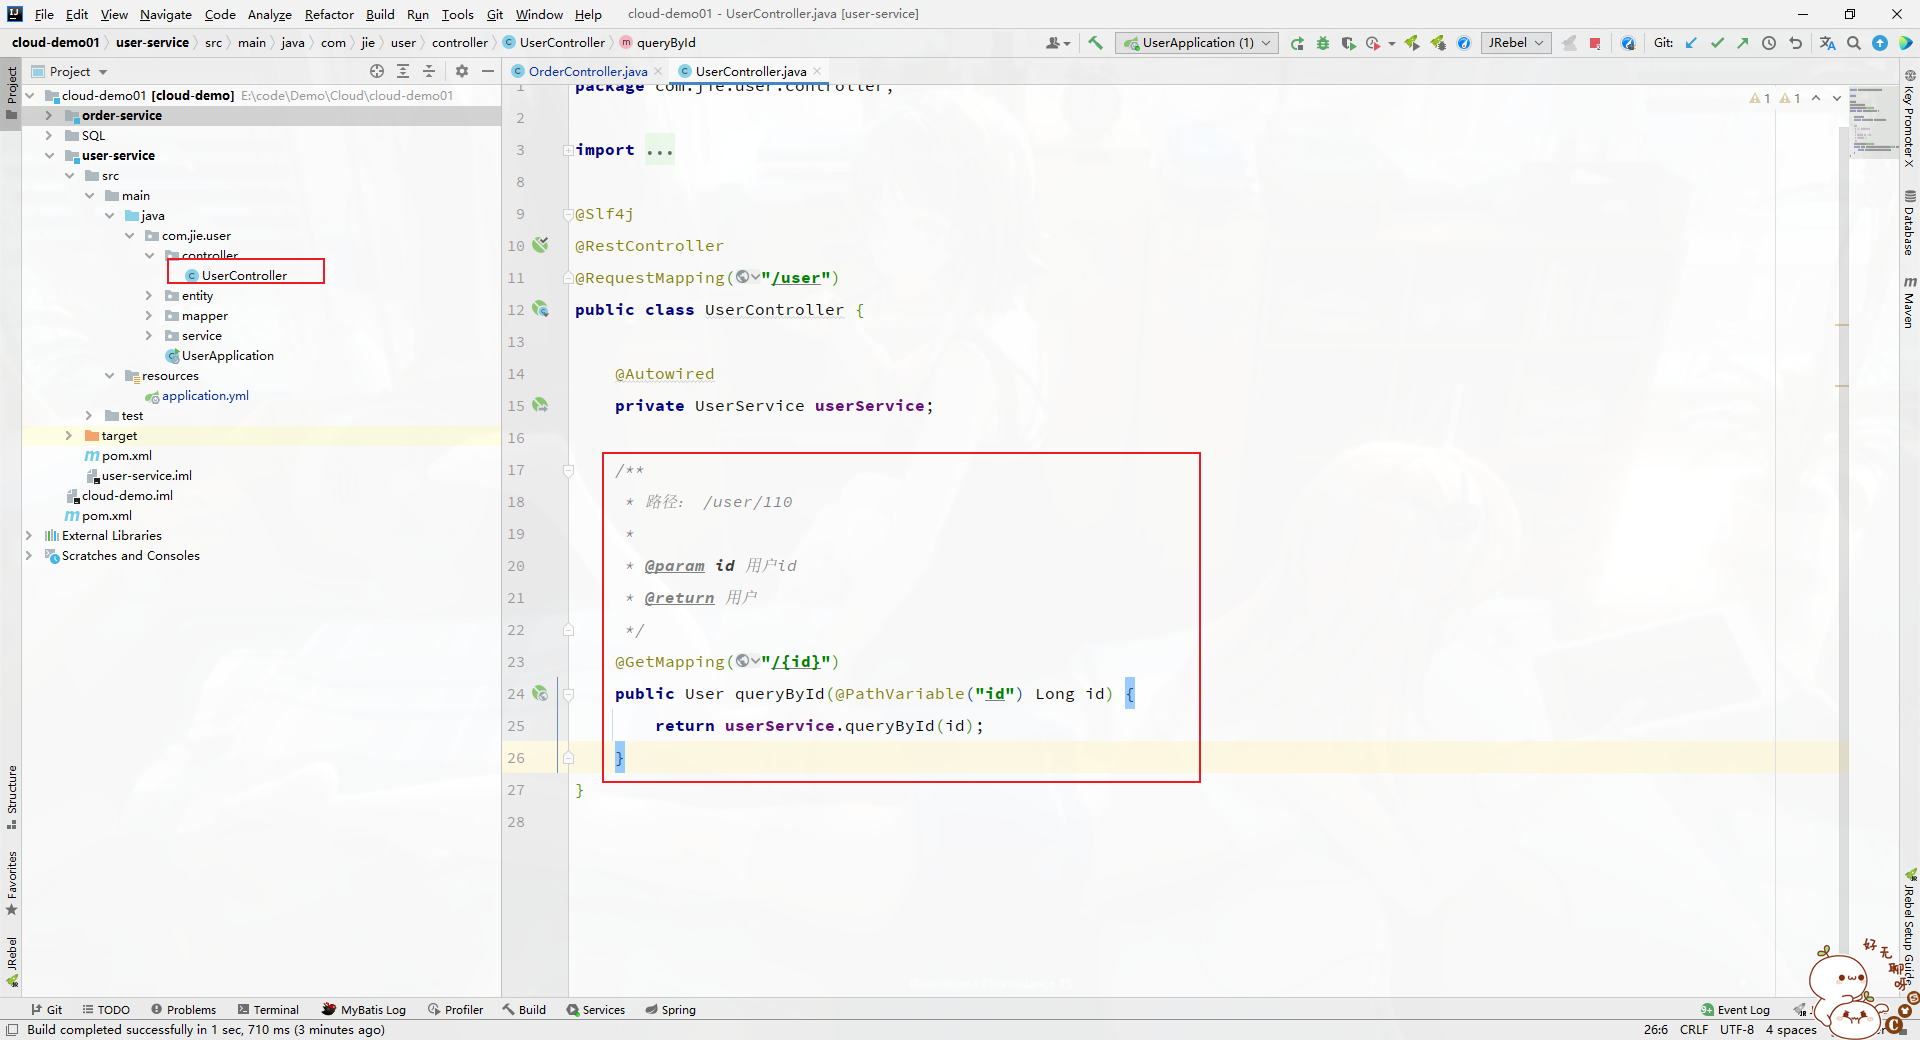
Task: Toggle the Project tool window stripe button
Action: point(11,92)
